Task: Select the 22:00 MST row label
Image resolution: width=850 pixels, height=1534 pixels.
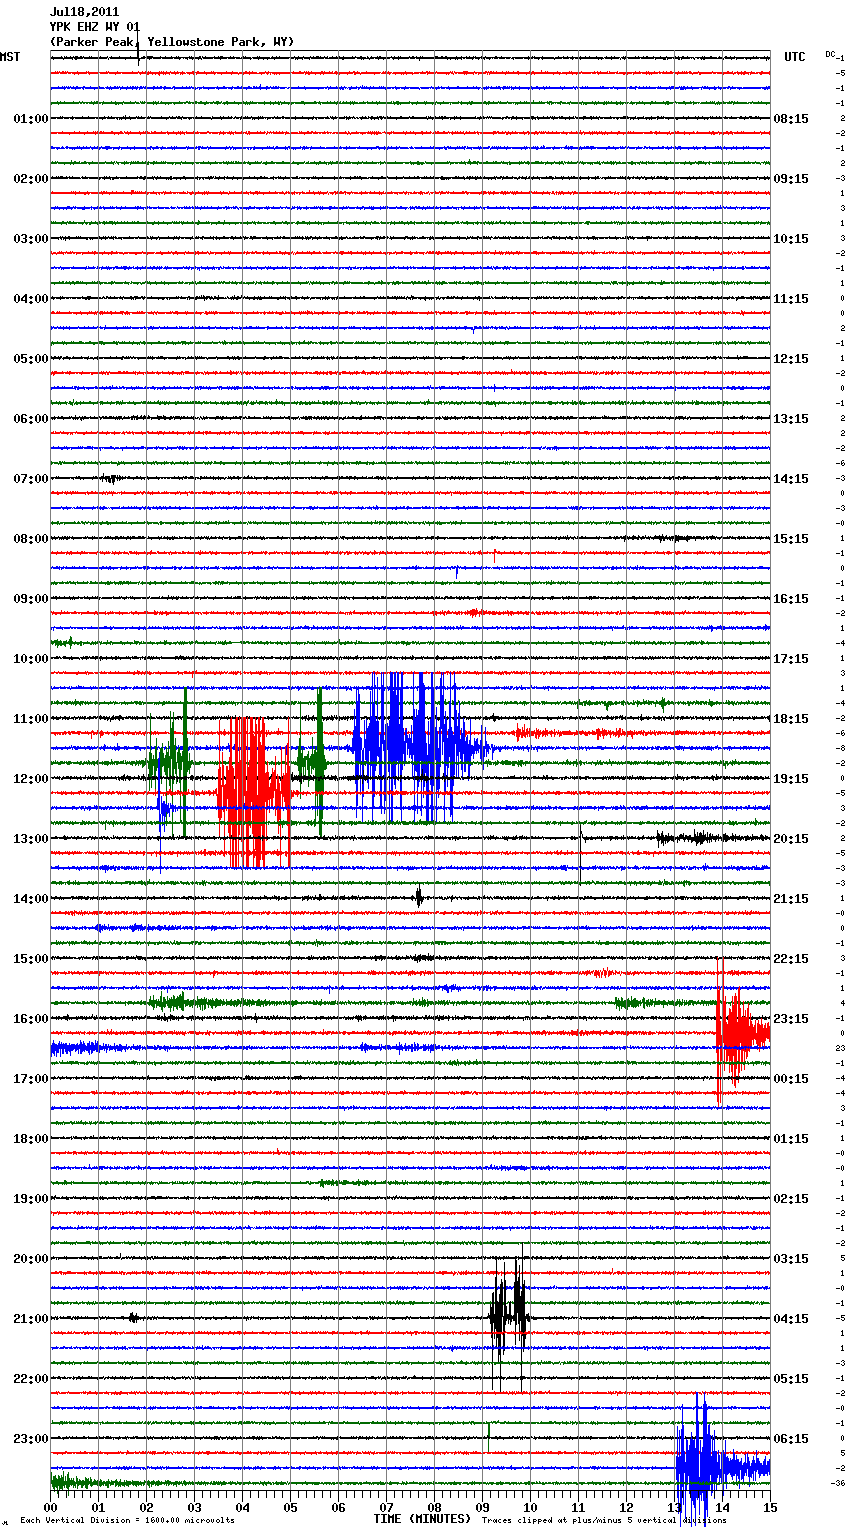Action: 31,1379
